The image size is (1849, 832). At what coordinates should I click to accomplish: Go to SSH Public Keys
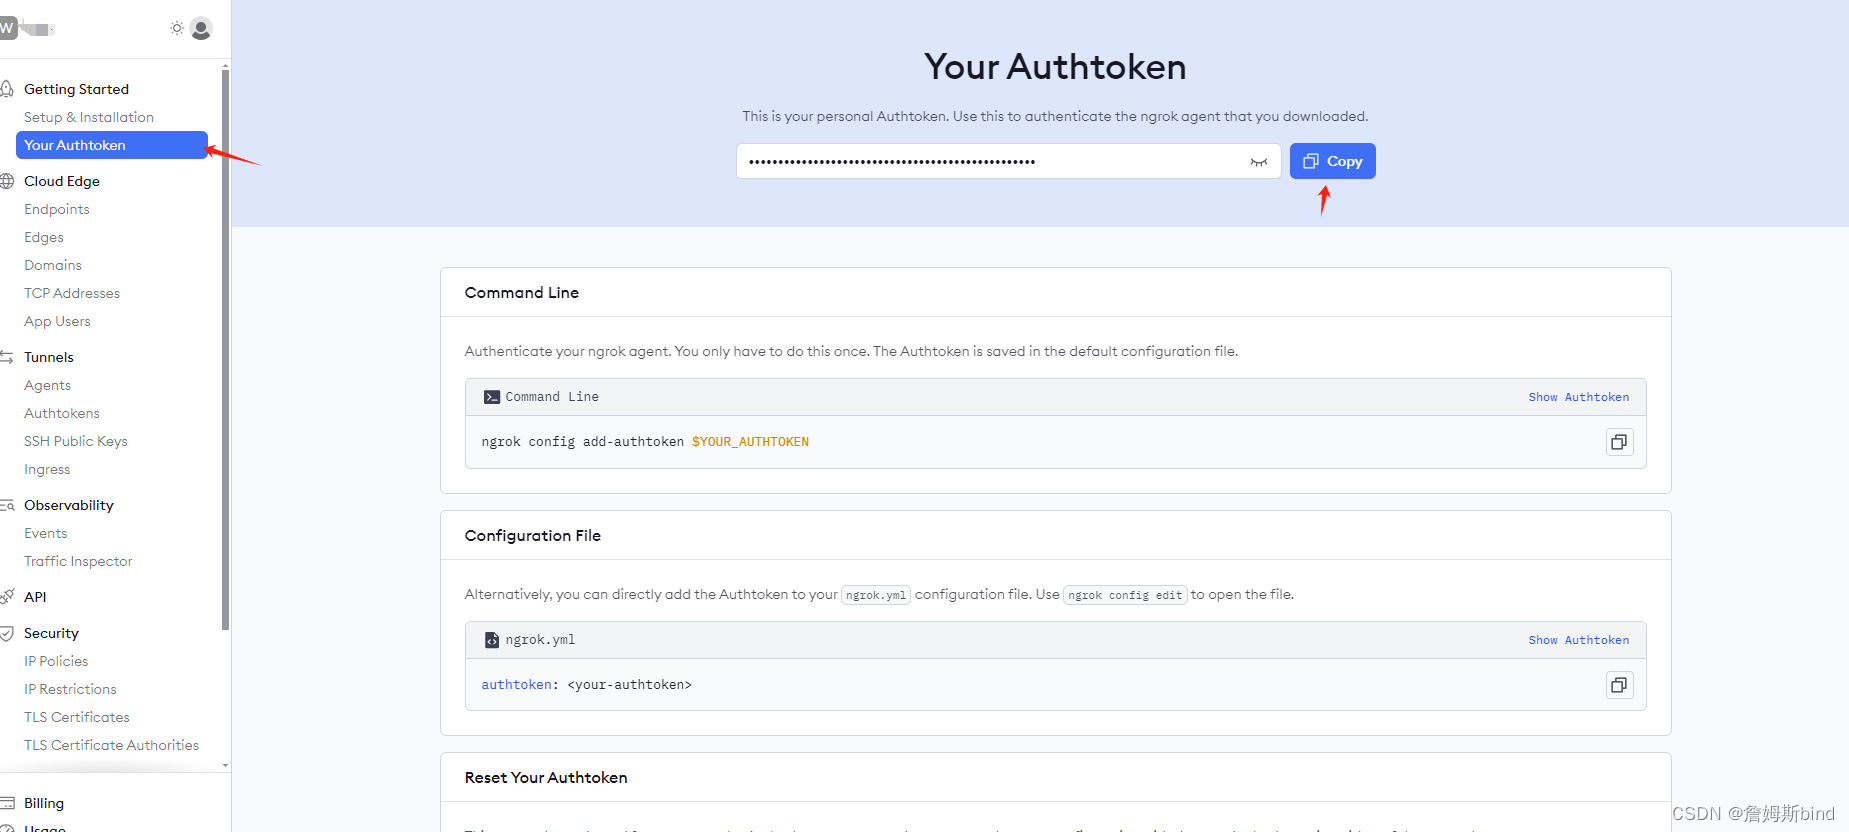76,441
